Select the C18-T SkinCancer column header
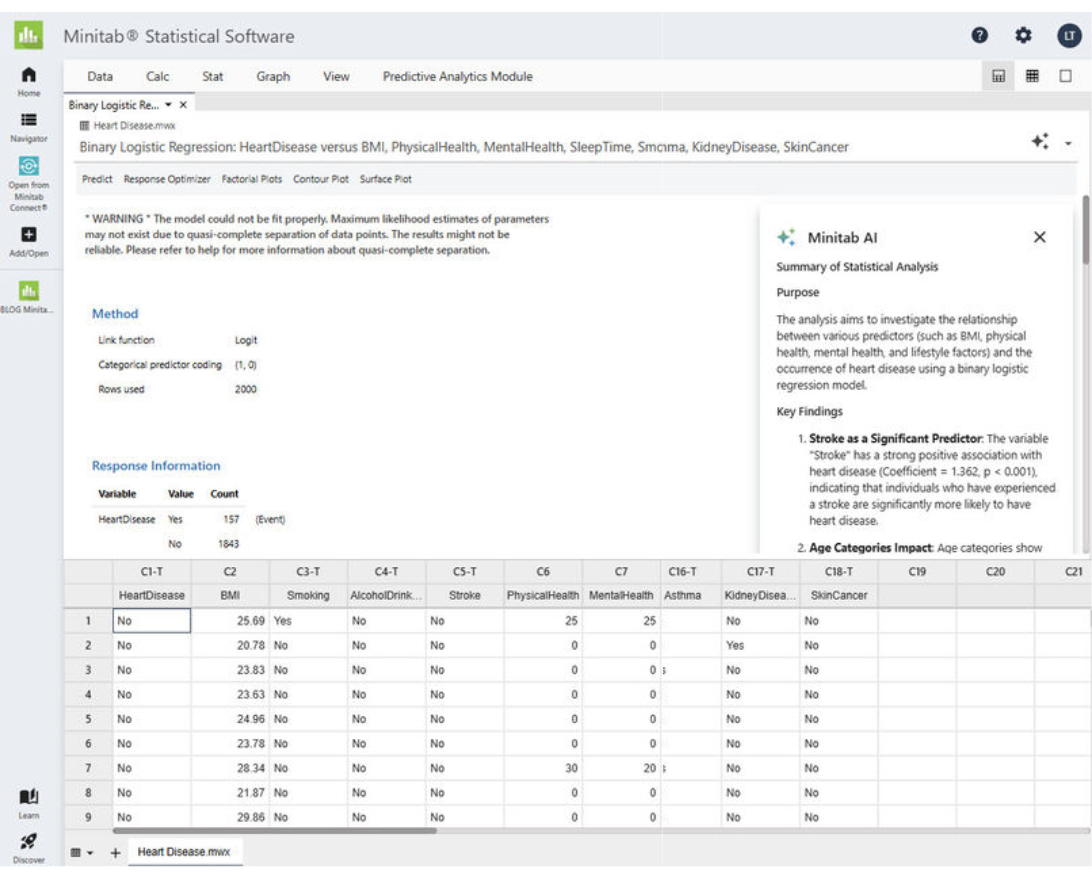1092x878 pixels. pos(838,583)
